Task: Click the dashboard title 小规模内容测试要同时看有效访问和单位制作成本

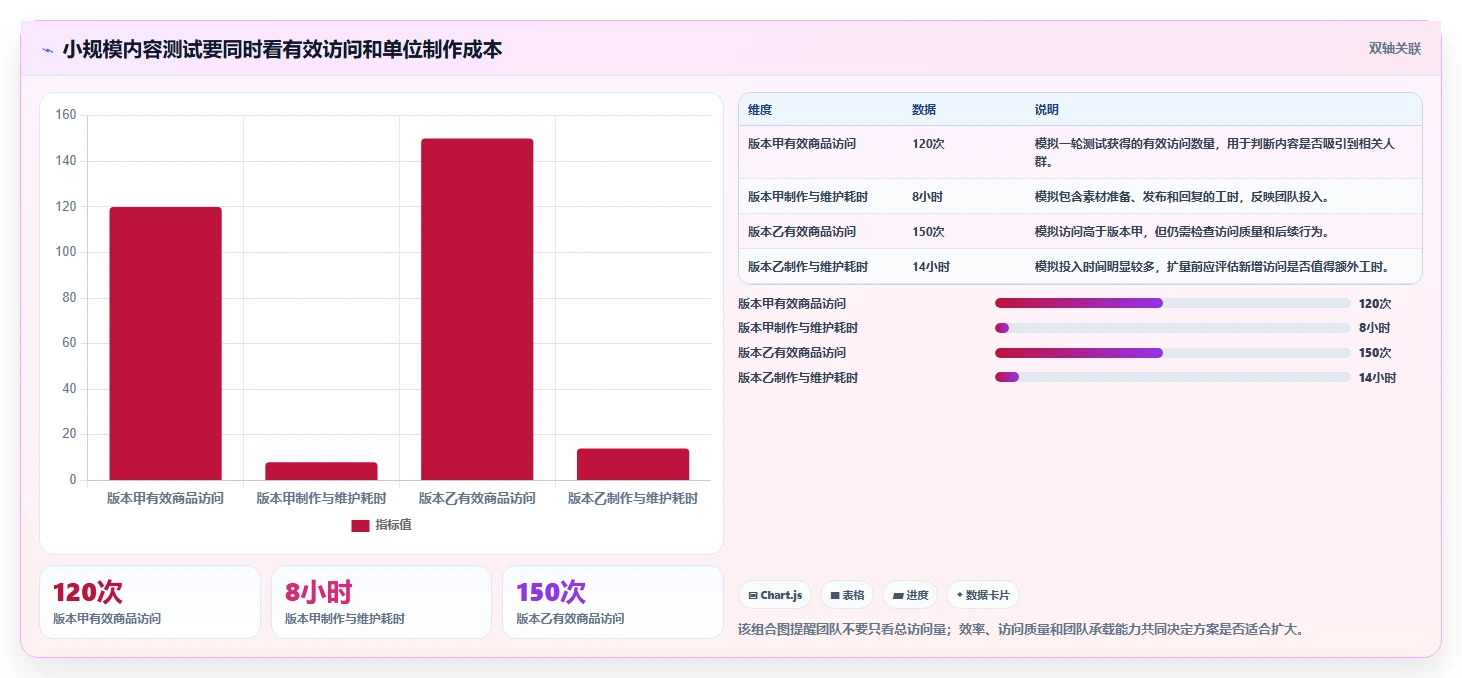Action: [282, 49]
